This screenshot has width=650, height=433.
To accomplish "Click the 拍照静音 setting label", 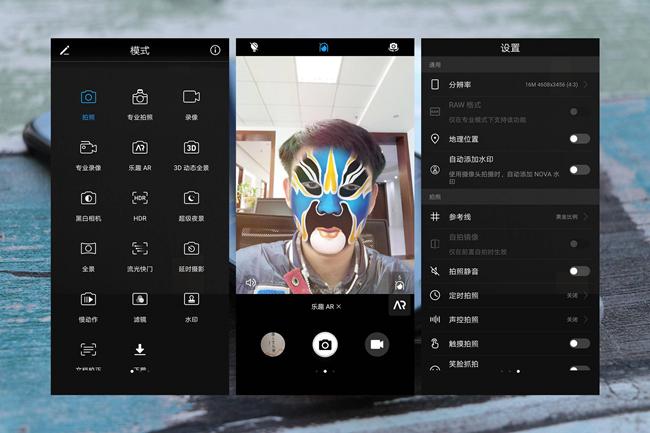I will coord(463,271).
